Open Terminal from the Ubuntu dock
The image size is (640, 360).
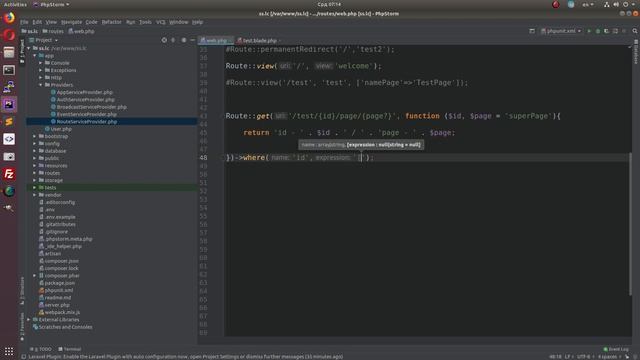pyautogui.click(x=9, y=70)
